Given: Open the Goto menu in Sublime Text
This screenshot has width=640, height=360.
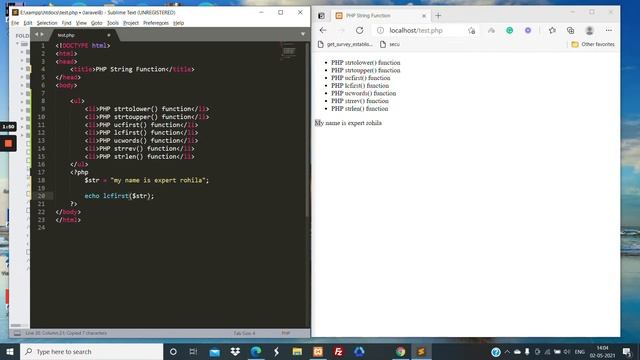Looking at the screenshot, I should pos(97,23).
